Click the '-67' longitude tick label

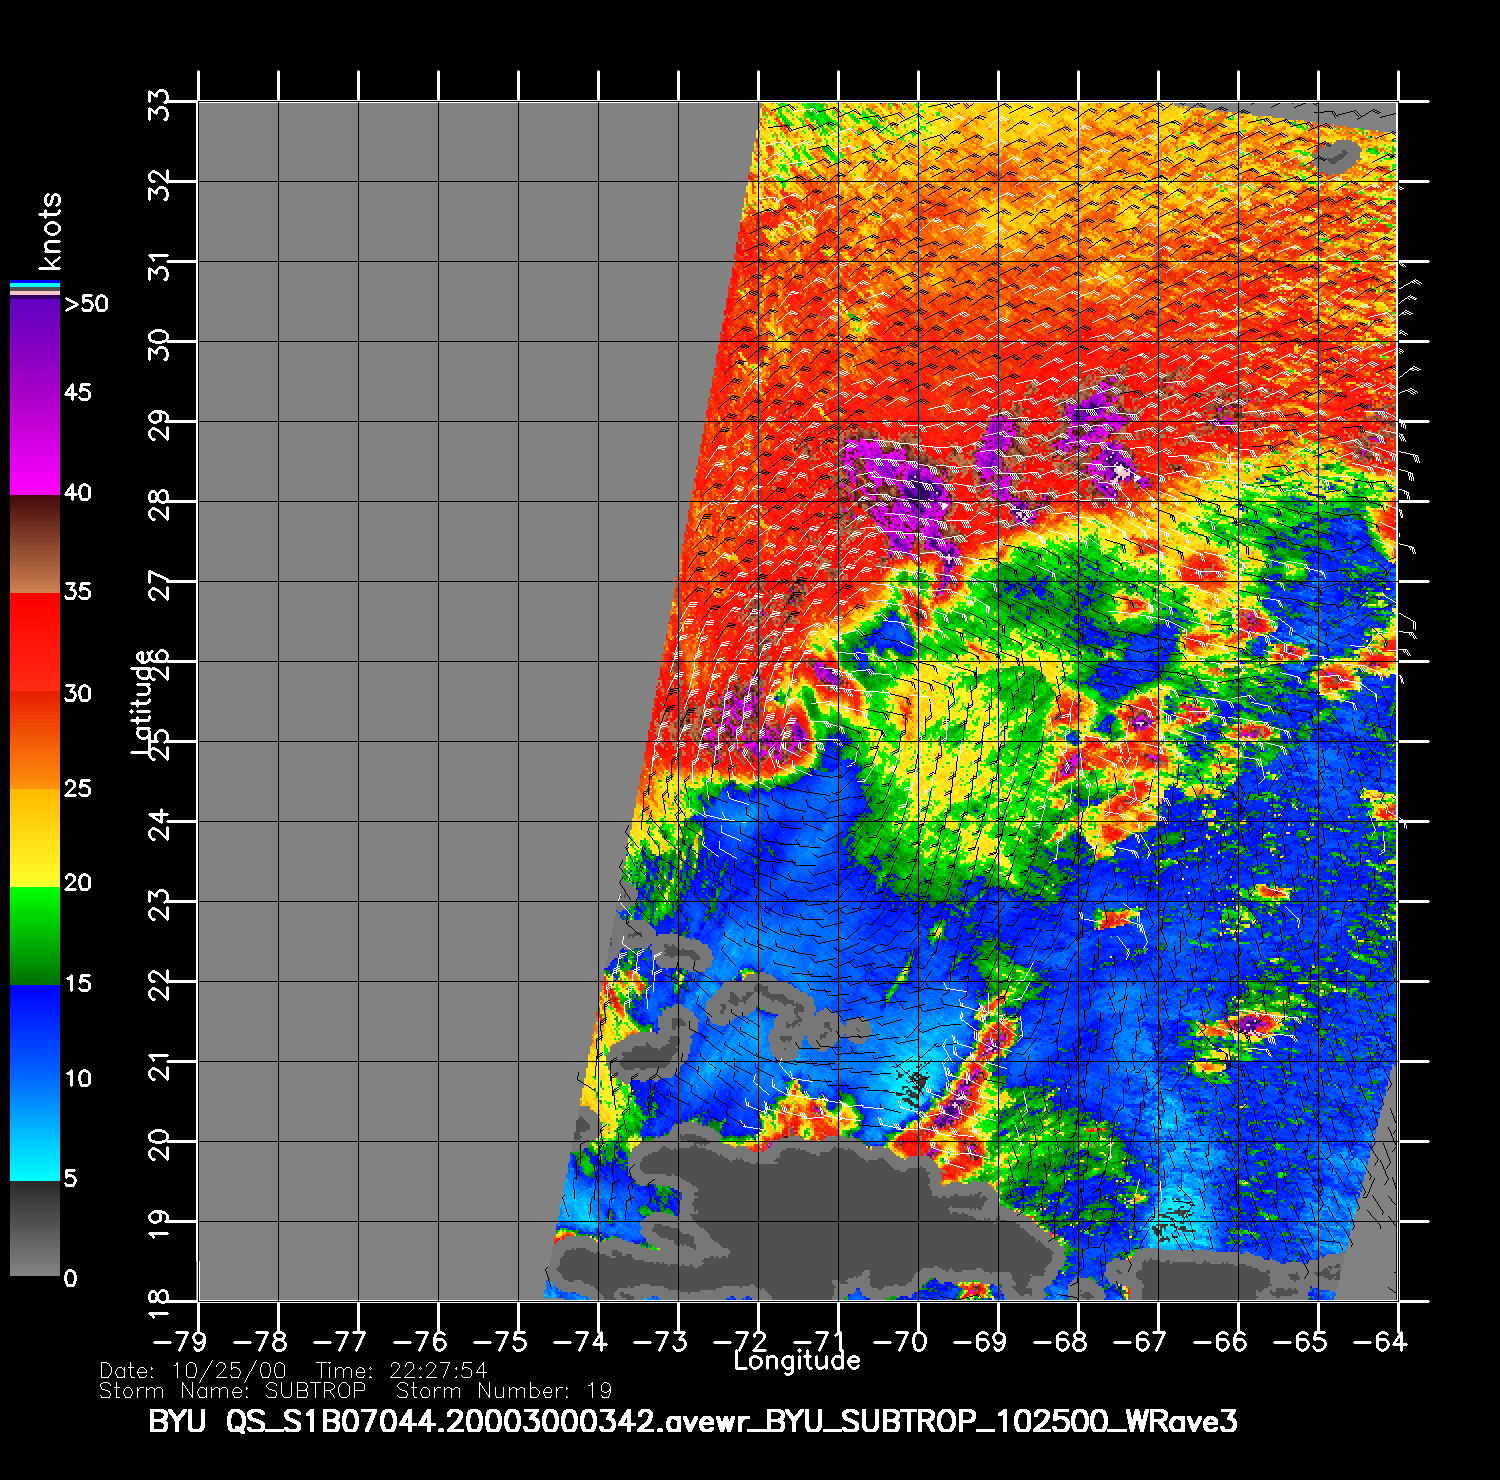tap(1140, 1341)
